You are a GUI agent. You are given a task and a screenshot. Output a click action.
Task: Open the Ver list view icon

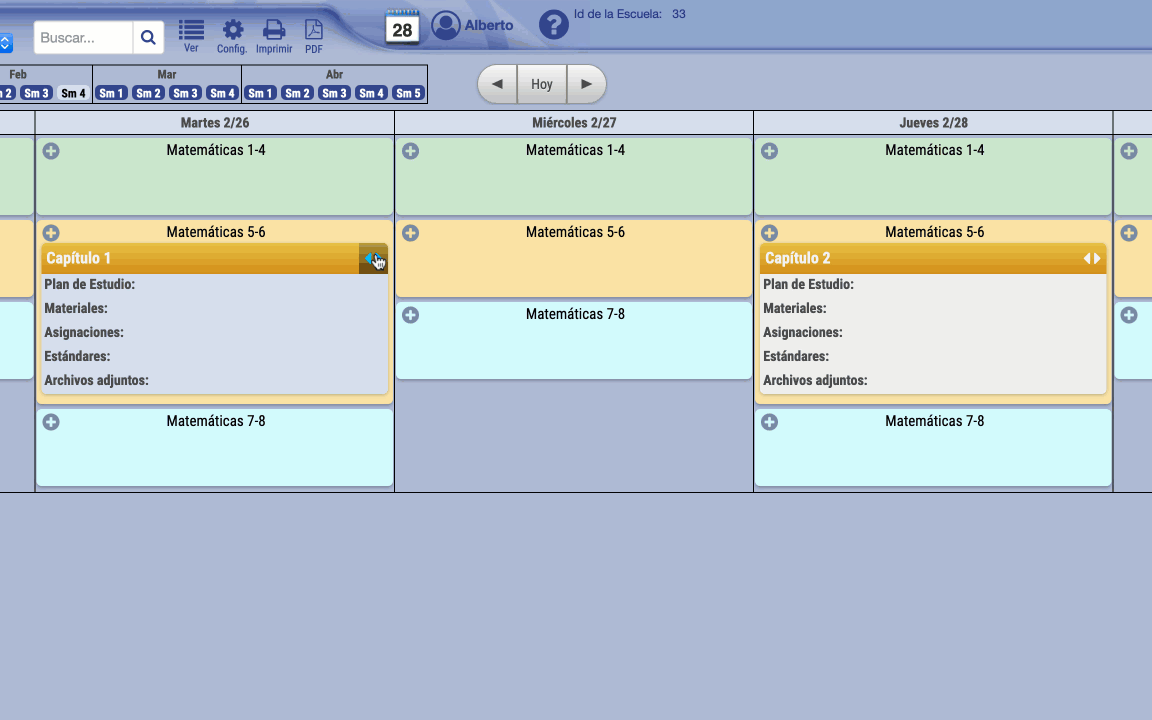point(191,34)
